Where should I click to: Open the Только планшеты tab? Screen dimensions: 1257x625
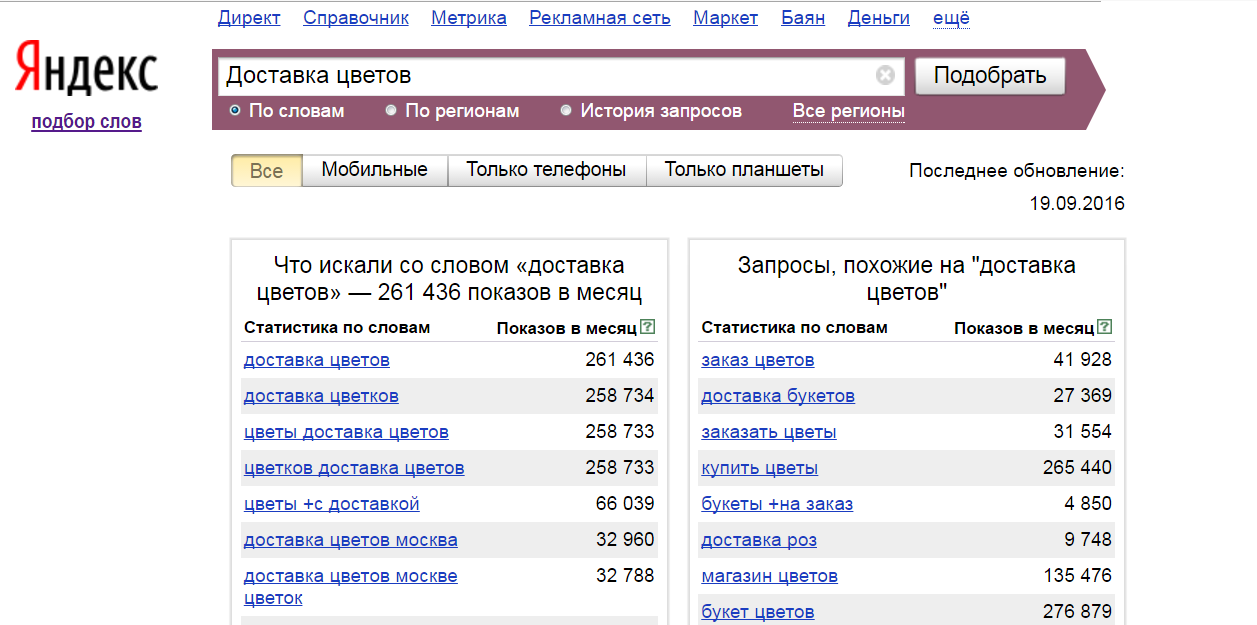point(744,170)
